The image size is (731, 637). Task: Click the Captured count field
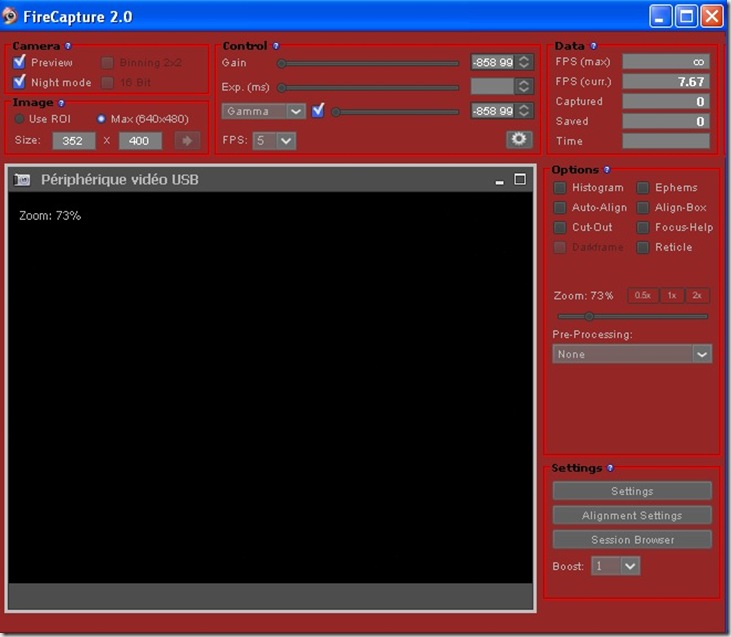pyautogui.click(x=666, y=101)
